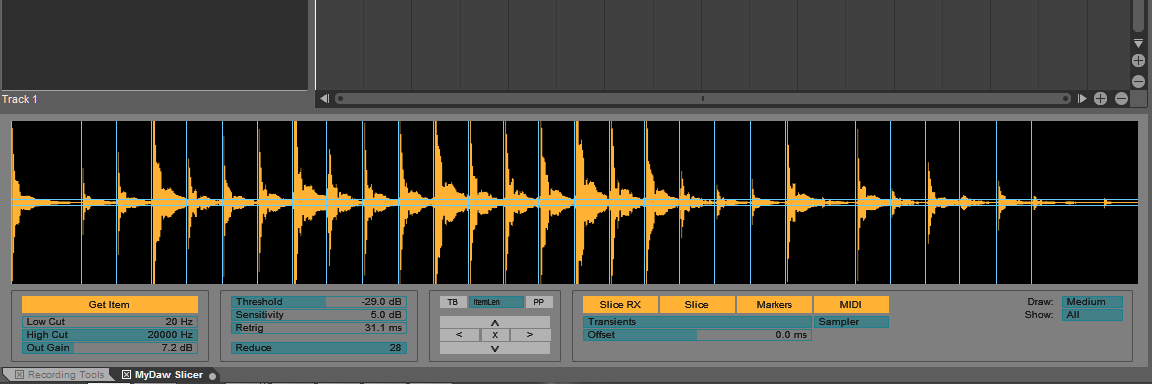The width and height of the screenshot is (1152, 384).
Task: Toggle the PP mode button
Action: click(539, 303)
